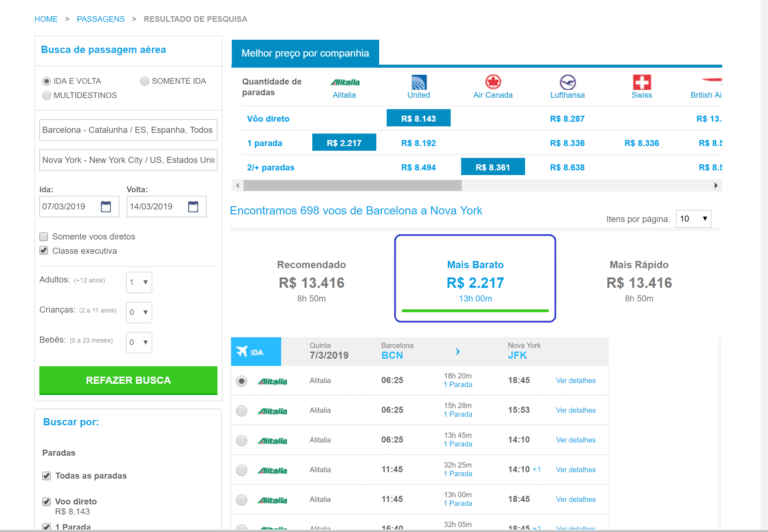
Task: Open the Adultos quantity dropdown
Action: [139, 282]
